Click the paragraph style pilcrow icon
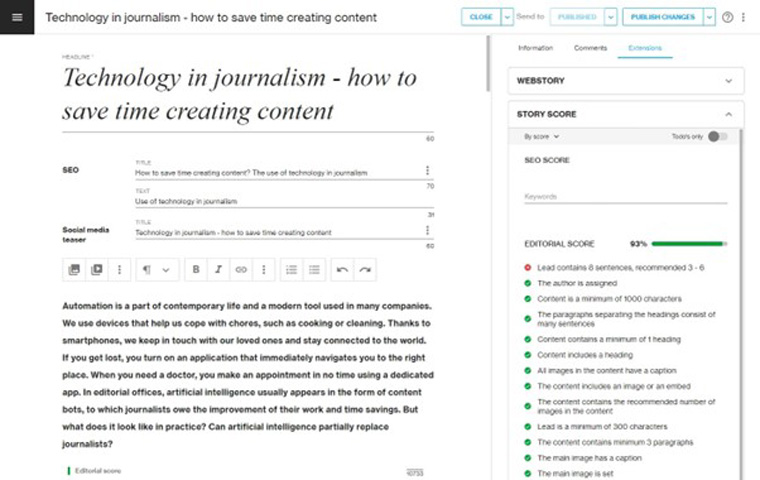 point(146,270)
